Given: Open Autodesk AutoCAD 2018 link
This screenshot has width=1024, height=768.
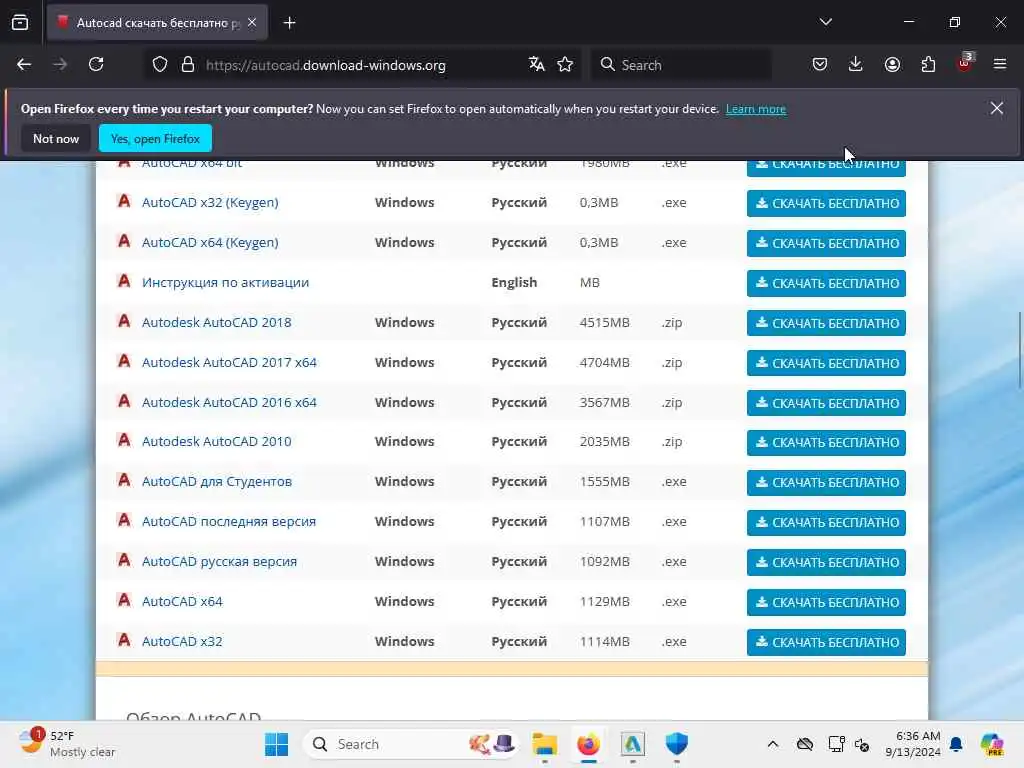Looking at the screenshot, I should pyautogui.click(x=216, y=322).
